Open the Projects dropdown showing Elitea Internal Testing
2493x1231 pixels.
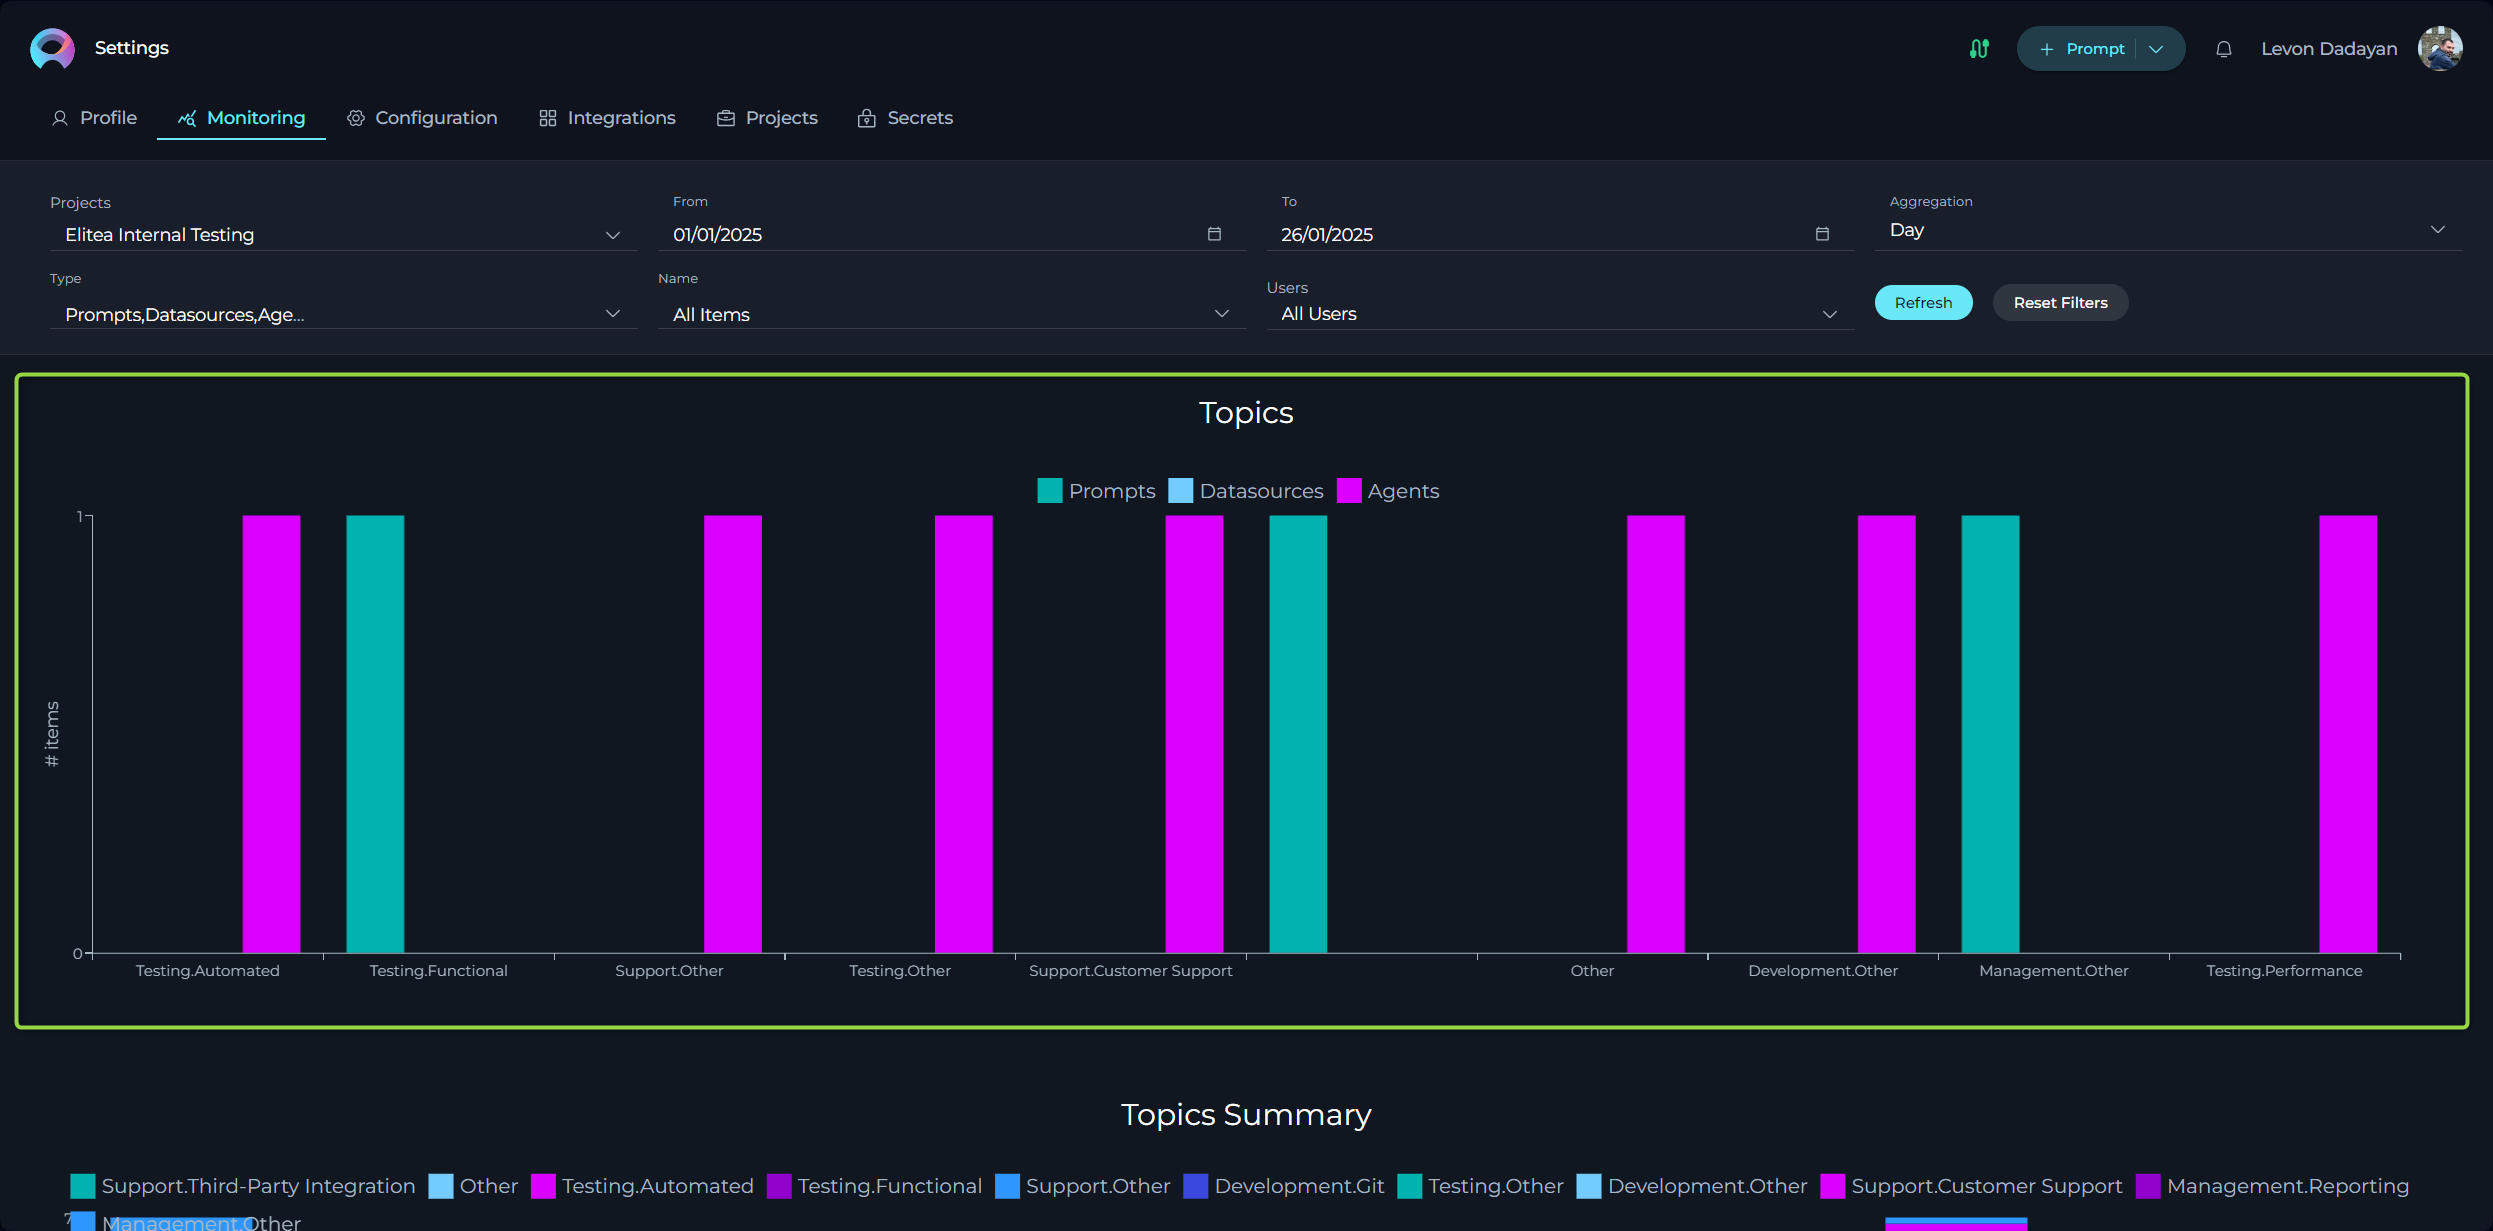pyautogui.click(x=343, y=235)
